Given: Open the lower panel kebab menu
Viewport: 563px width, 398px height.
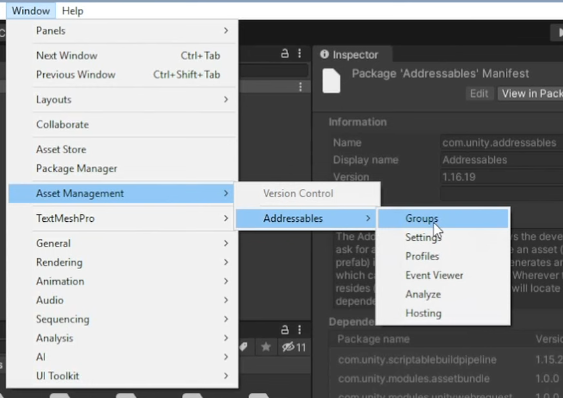Looking at the screenshot, I should pos(299,330).
